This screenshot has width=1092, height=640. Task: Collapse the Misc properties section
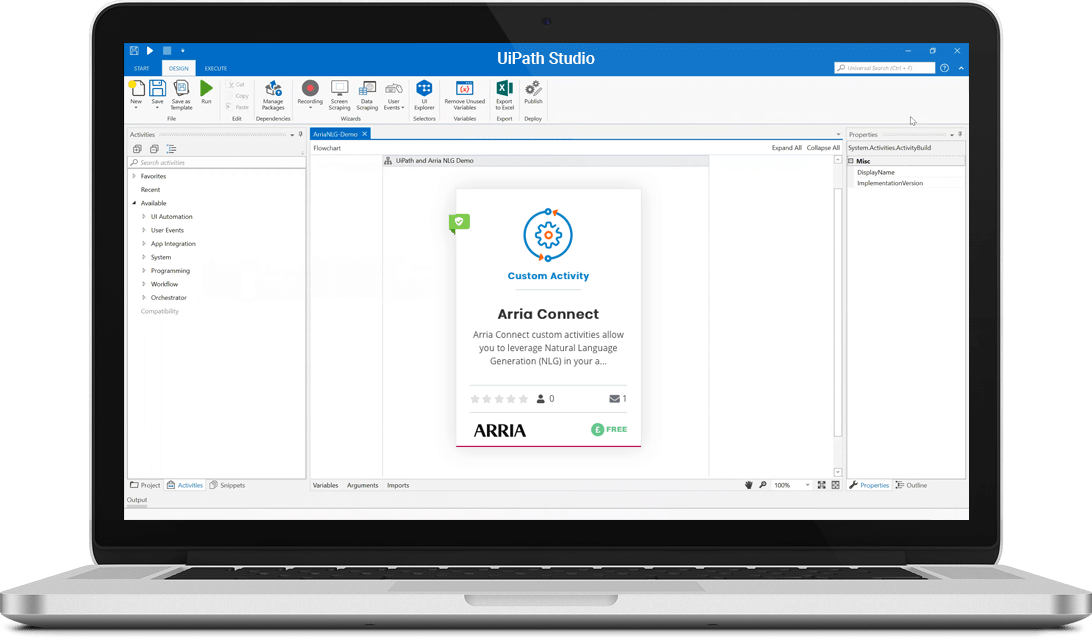(851, 161)
